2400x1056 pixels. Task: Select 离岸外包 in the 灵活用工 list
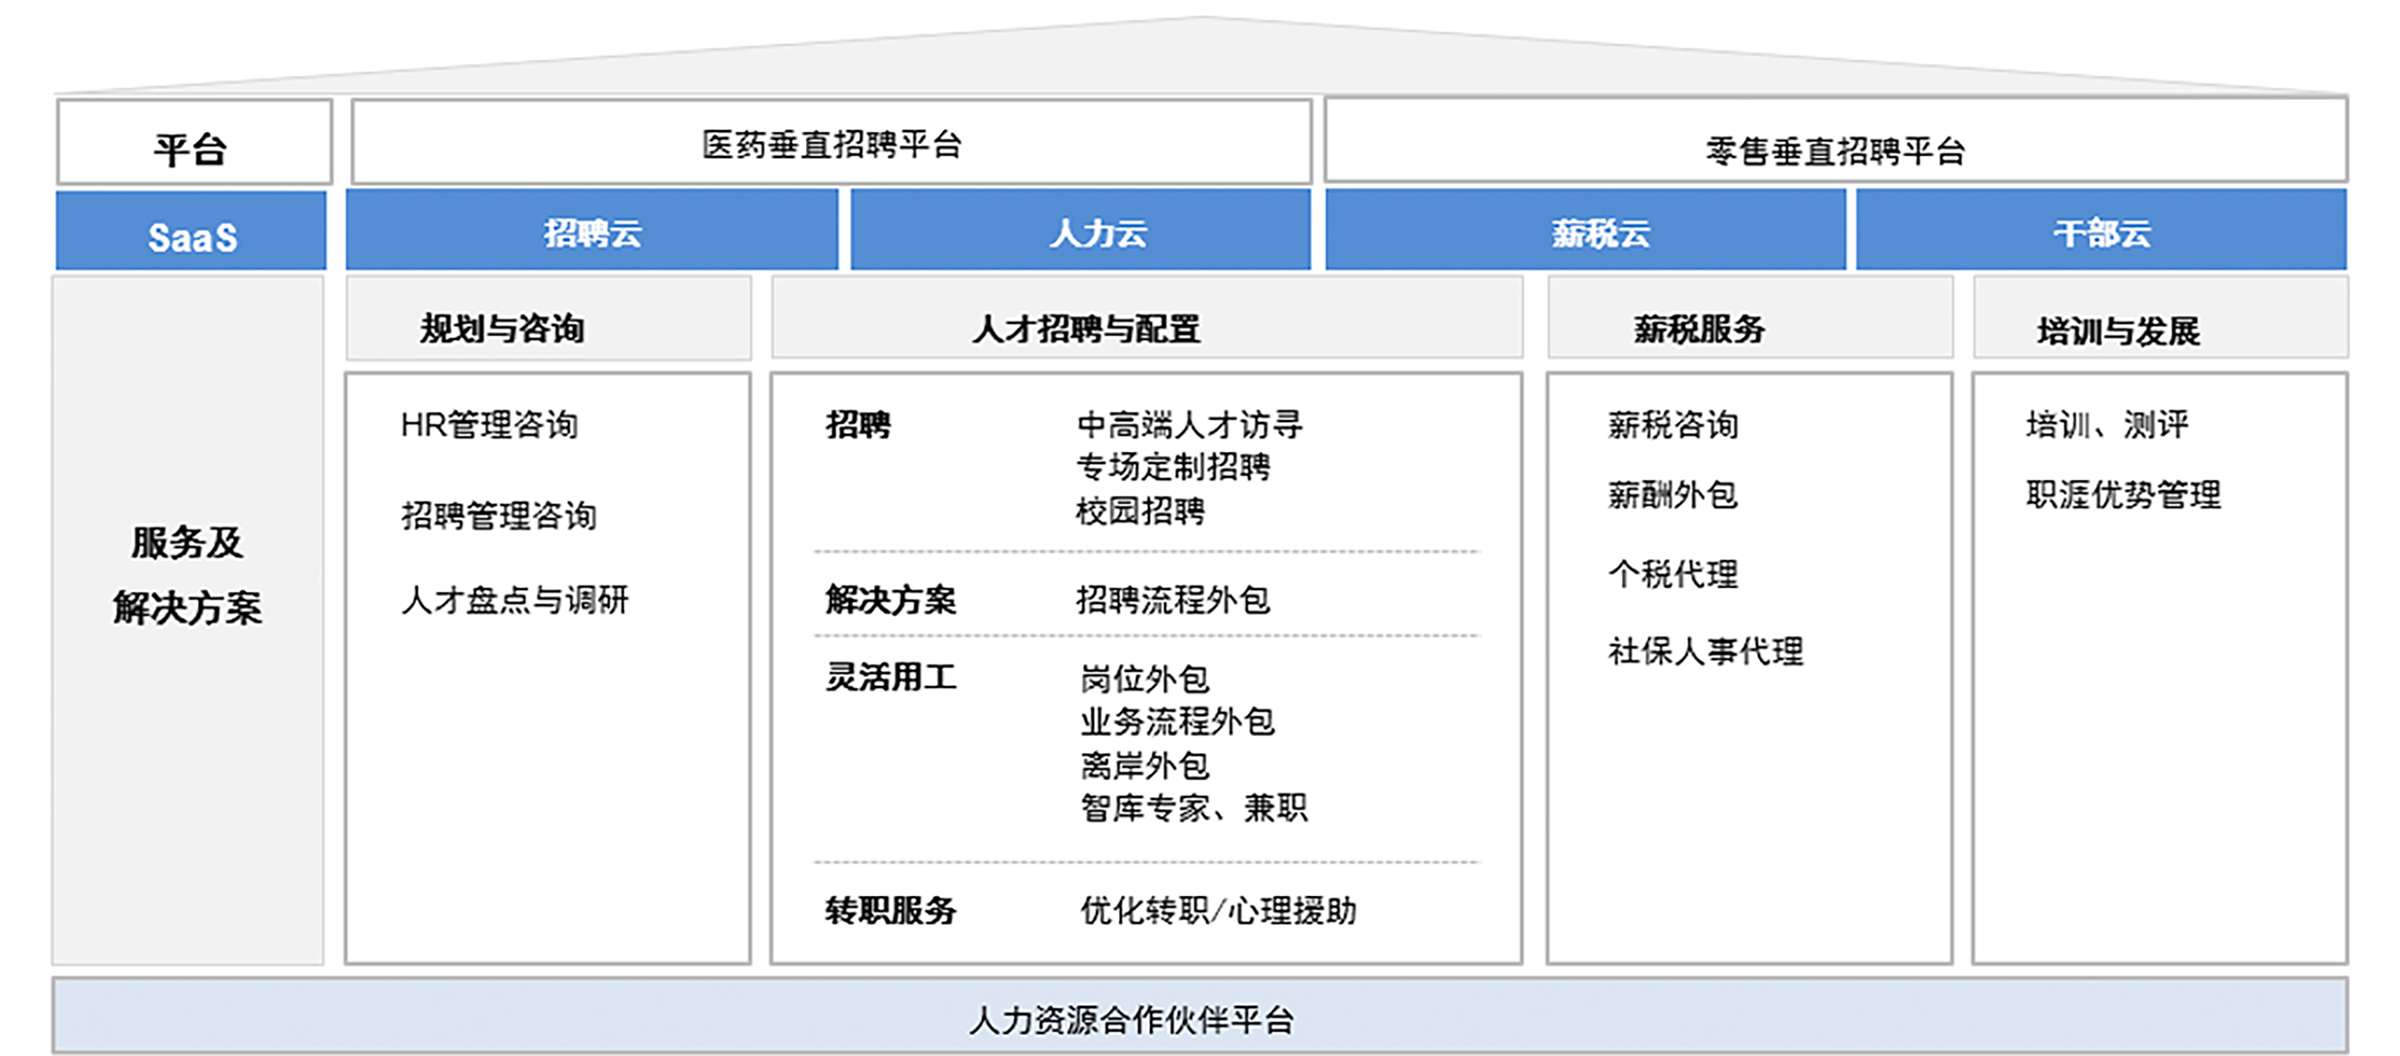[x=1147, y=766]
